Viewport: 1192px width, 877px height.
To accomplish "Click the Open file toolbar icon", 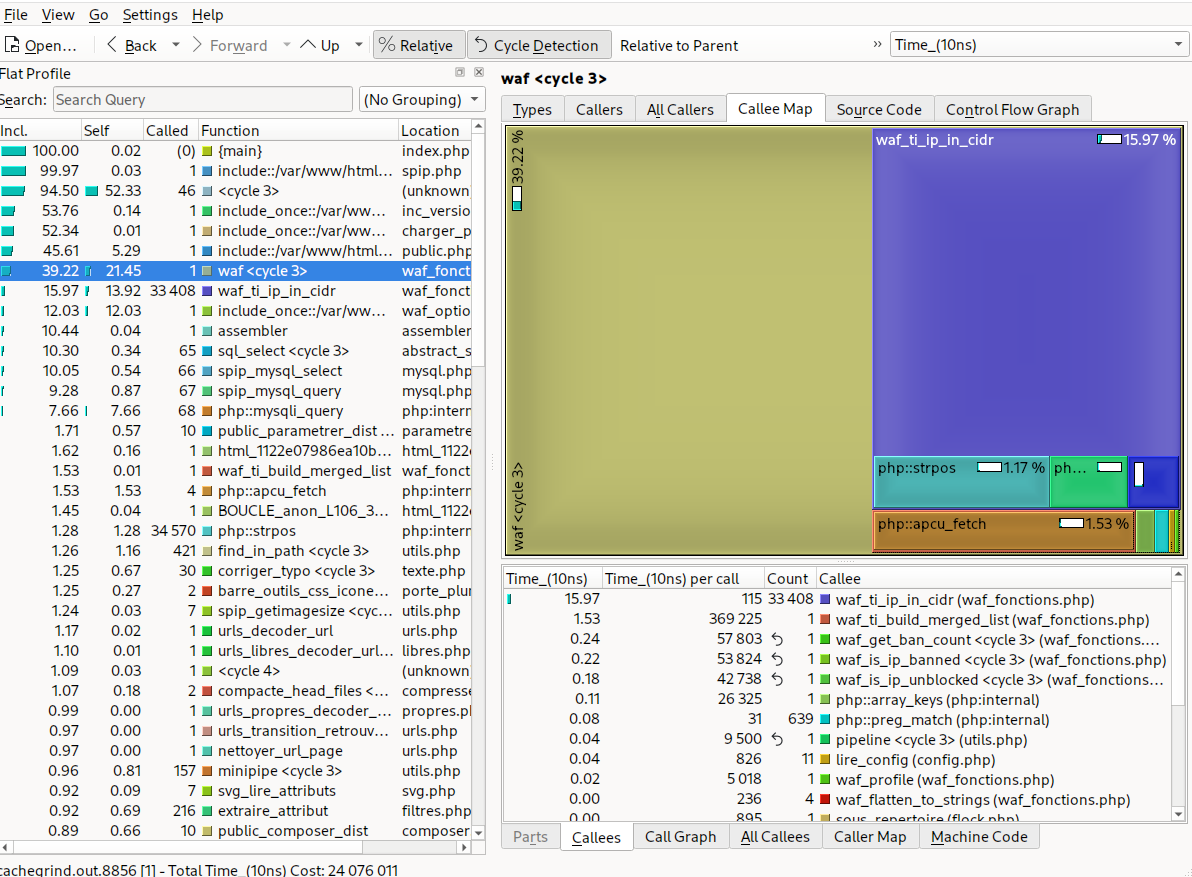I will coord(14,45).
